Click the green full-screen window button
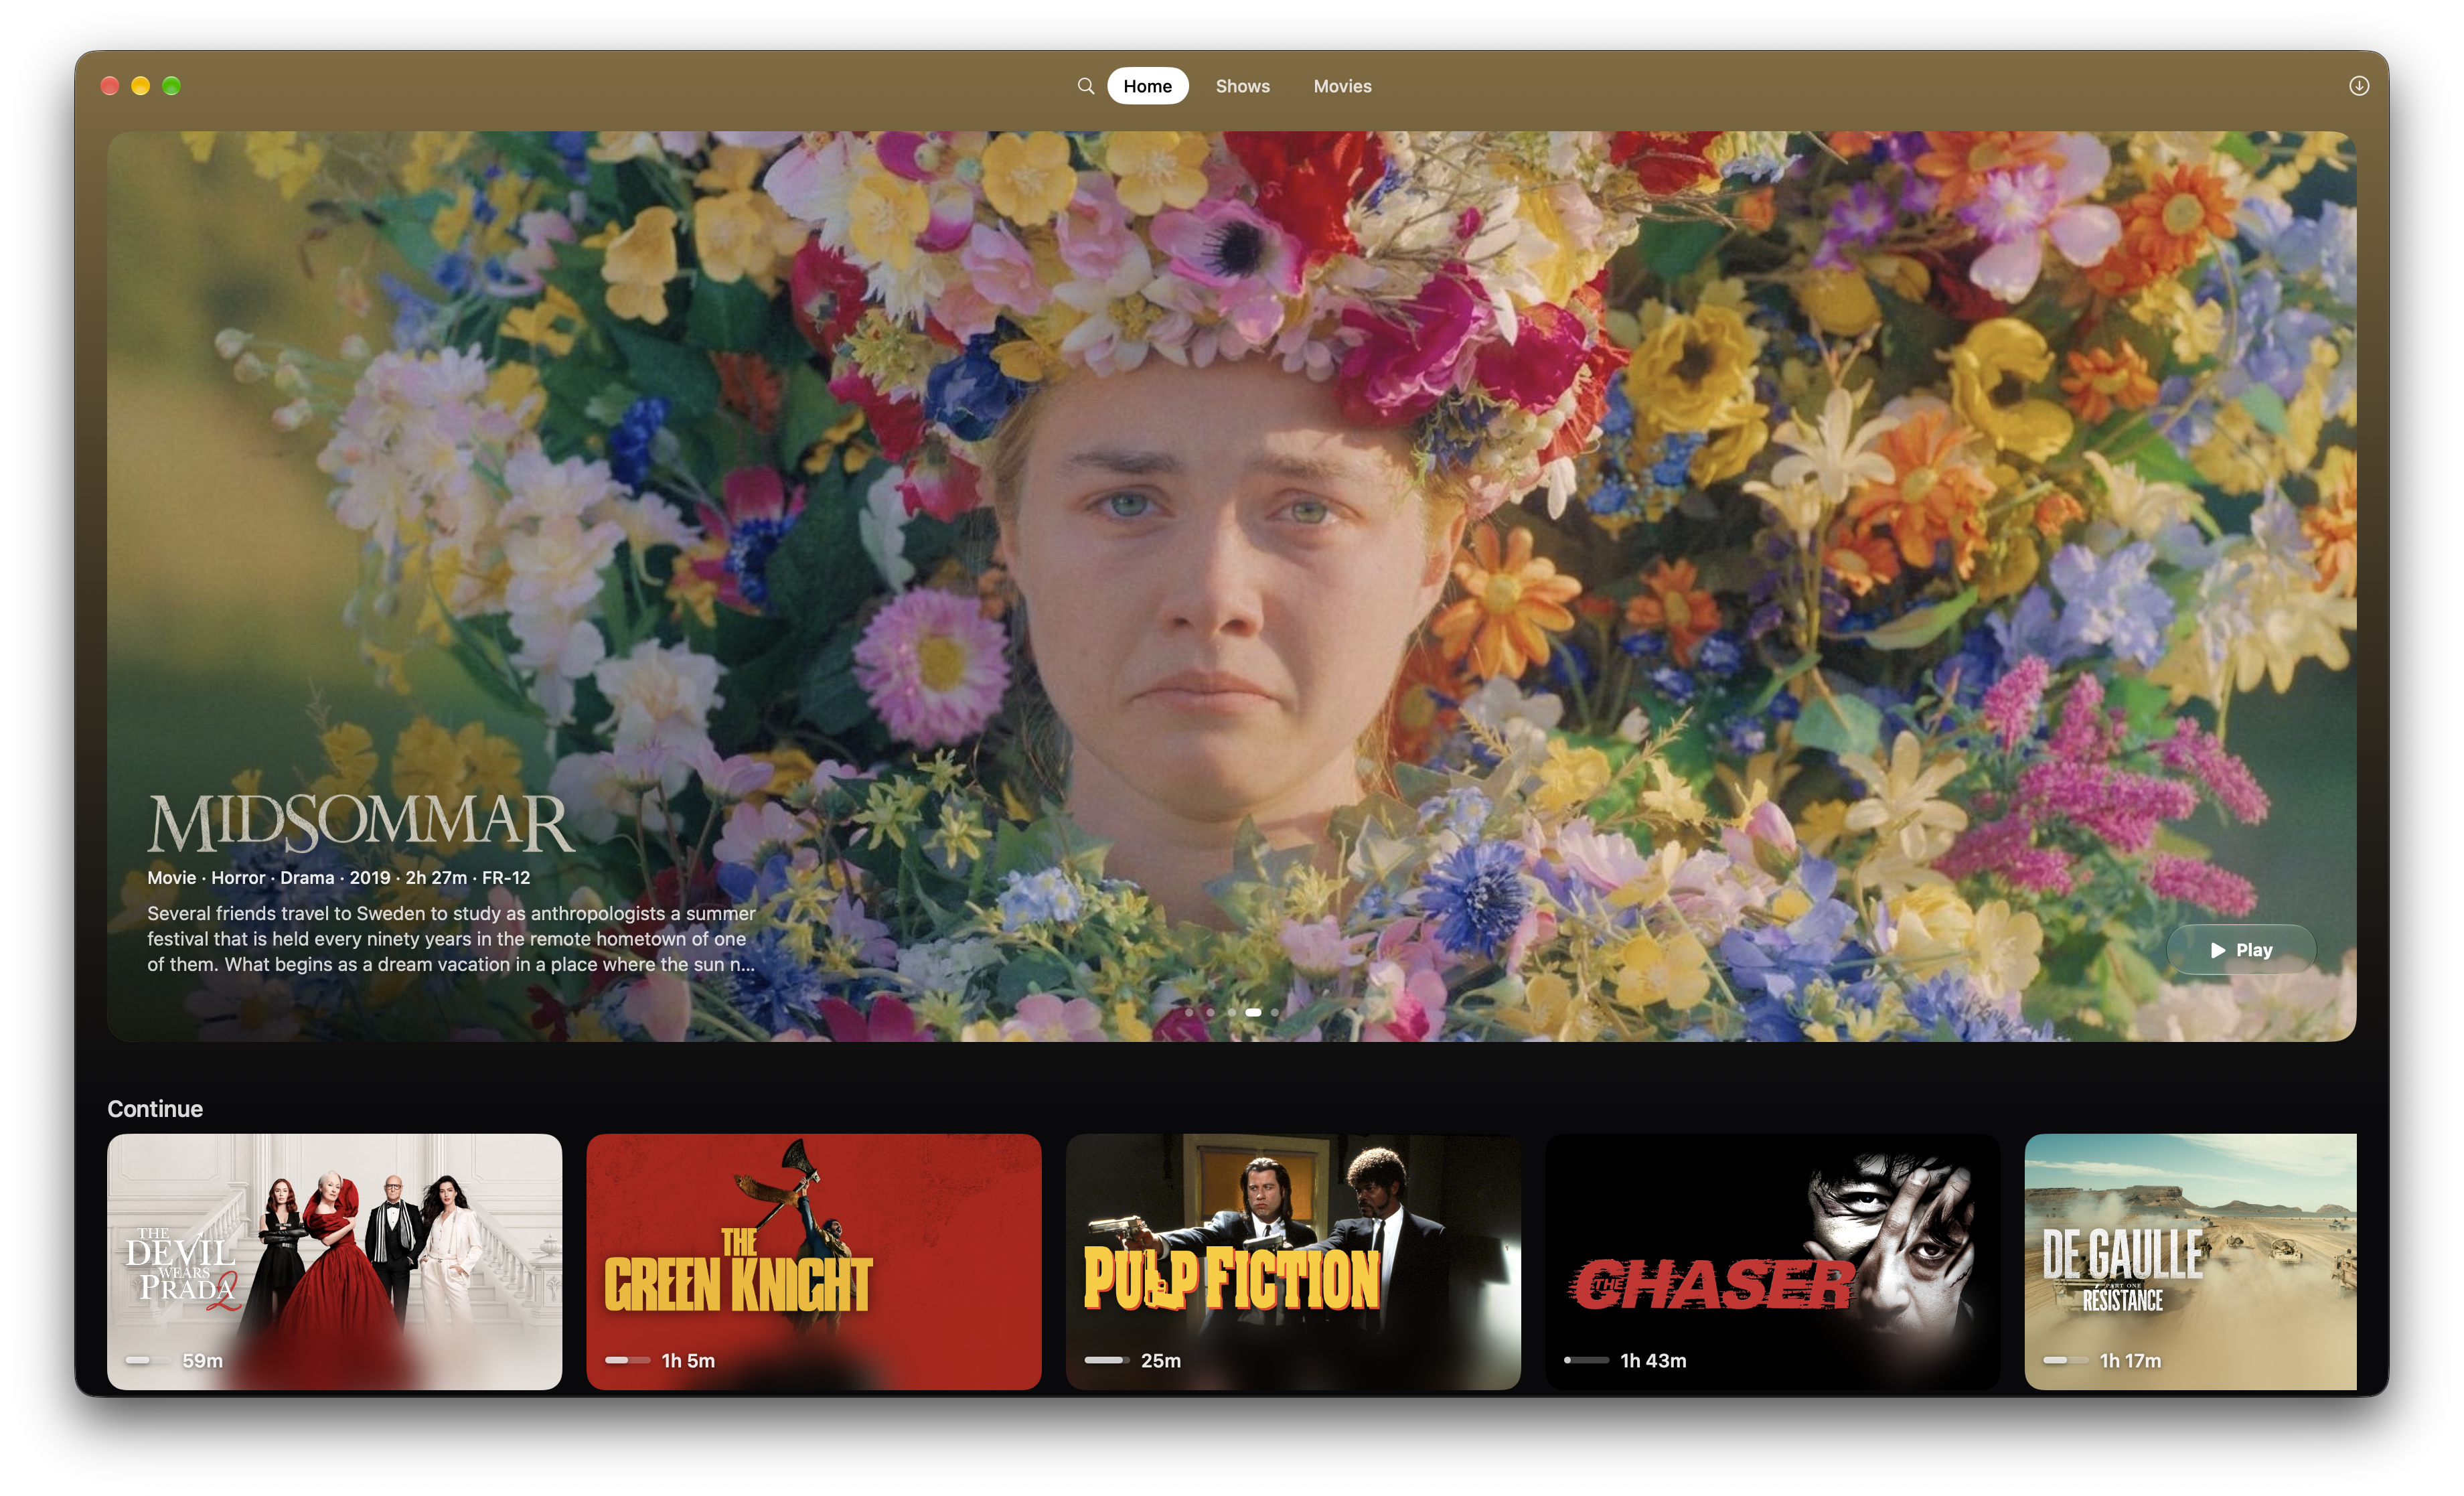Screen dimensions: 2464x1496 [x=171, y=86]
